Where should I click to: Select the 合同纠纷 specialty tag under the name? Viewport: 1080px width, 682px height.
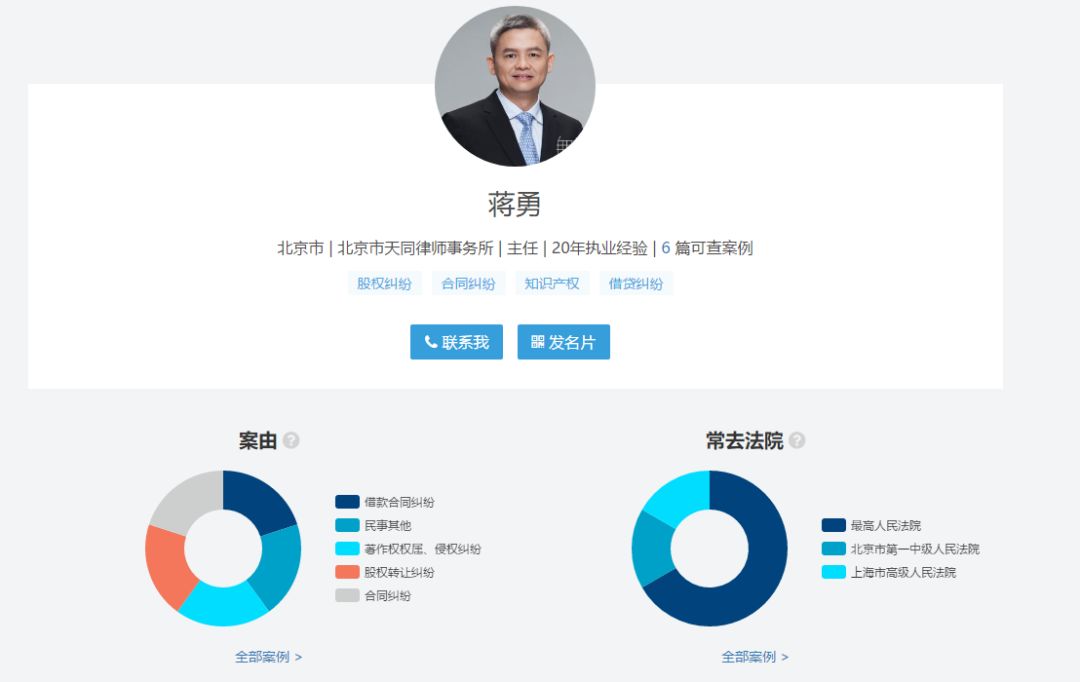[469, 283]
